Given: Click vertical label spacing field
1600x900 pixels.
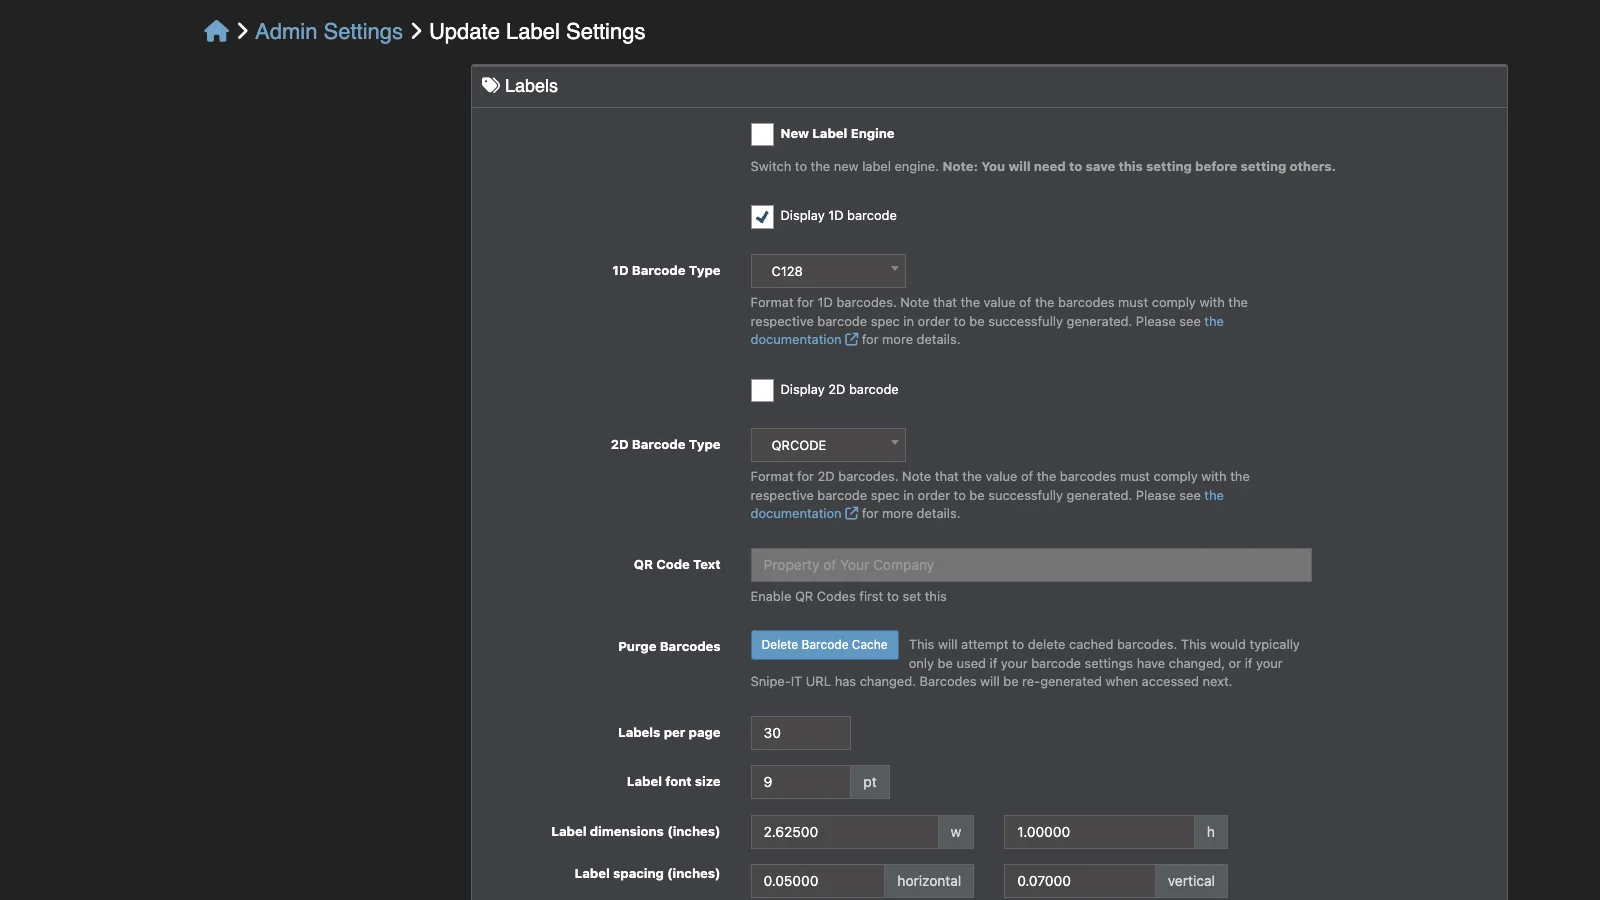Looking at the screenshot, I should (1080, 881).
